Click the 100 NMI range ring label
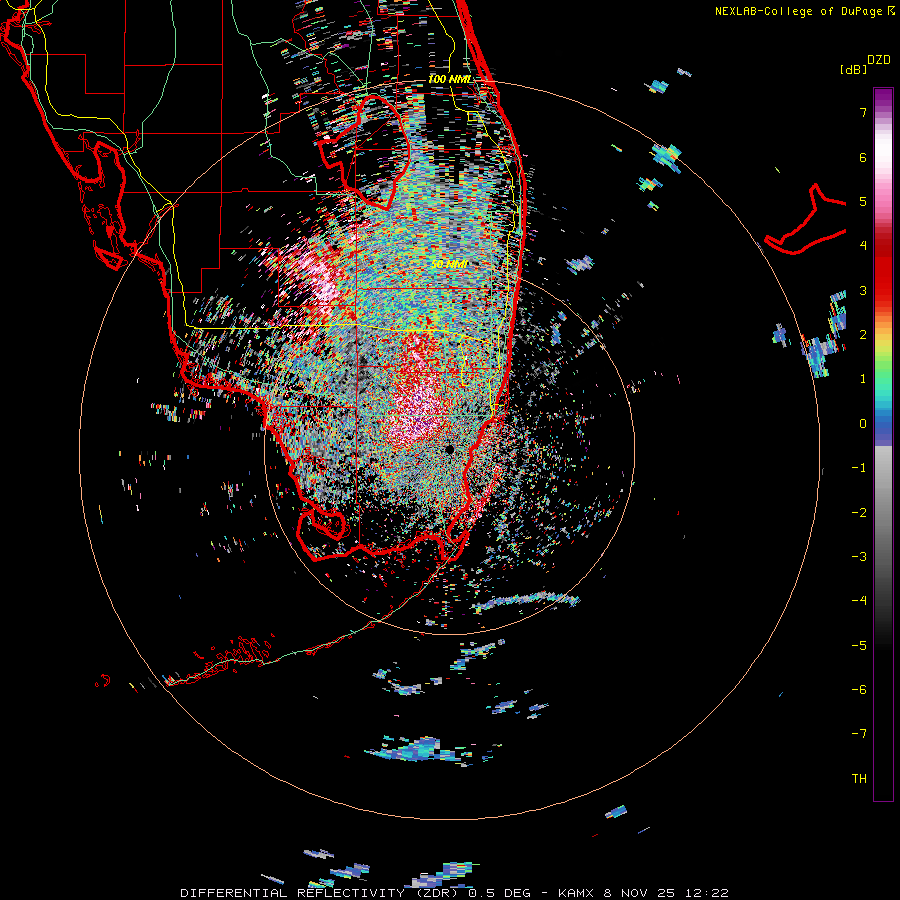The height and width of the screenshot is (900, 900). (449, 79)
